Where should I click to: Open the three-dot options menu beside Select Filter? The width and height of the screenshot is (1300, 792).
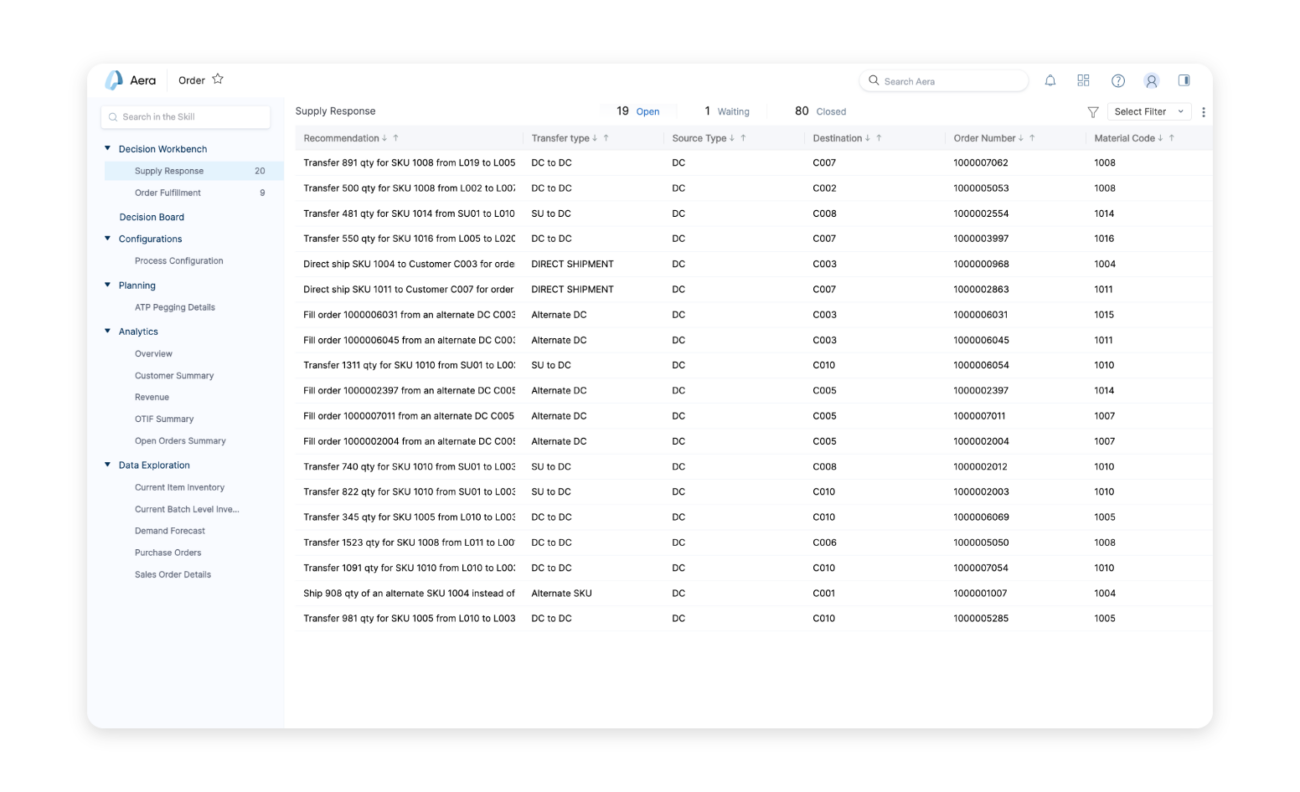click(x=1203, y=111)
